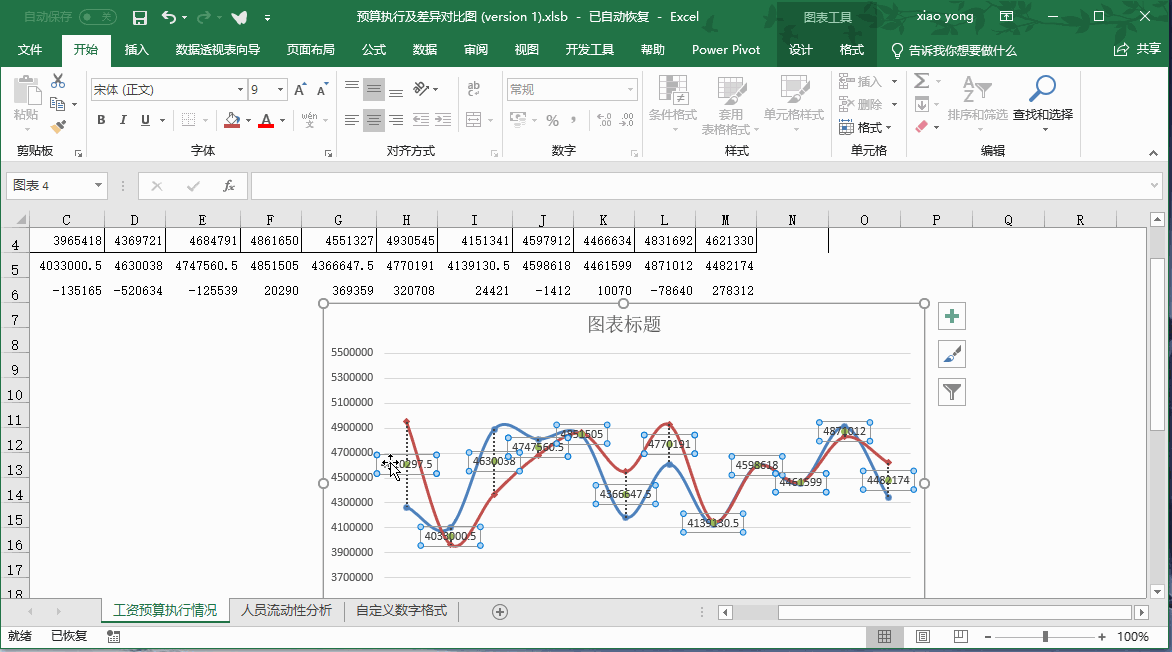Click the Clear eraser icon
This screenshot has width=1172, height=652.
tap(922, 126)
